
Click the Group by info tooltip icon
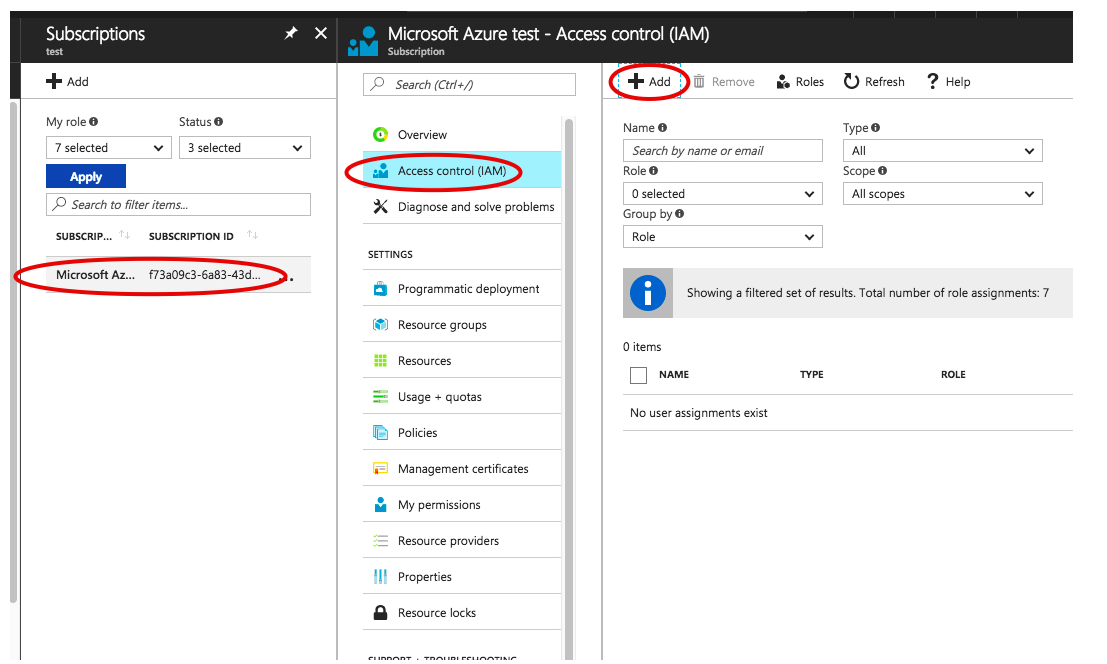(x=679, y=213)
